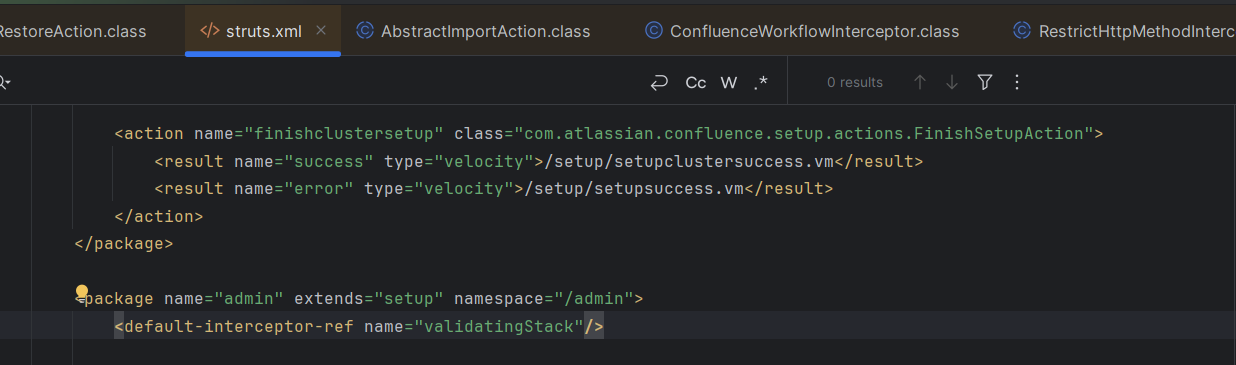Click the yellow intention bulb icon
The width and height of the screenshot is (1236, 365).
tap(82, 292)
